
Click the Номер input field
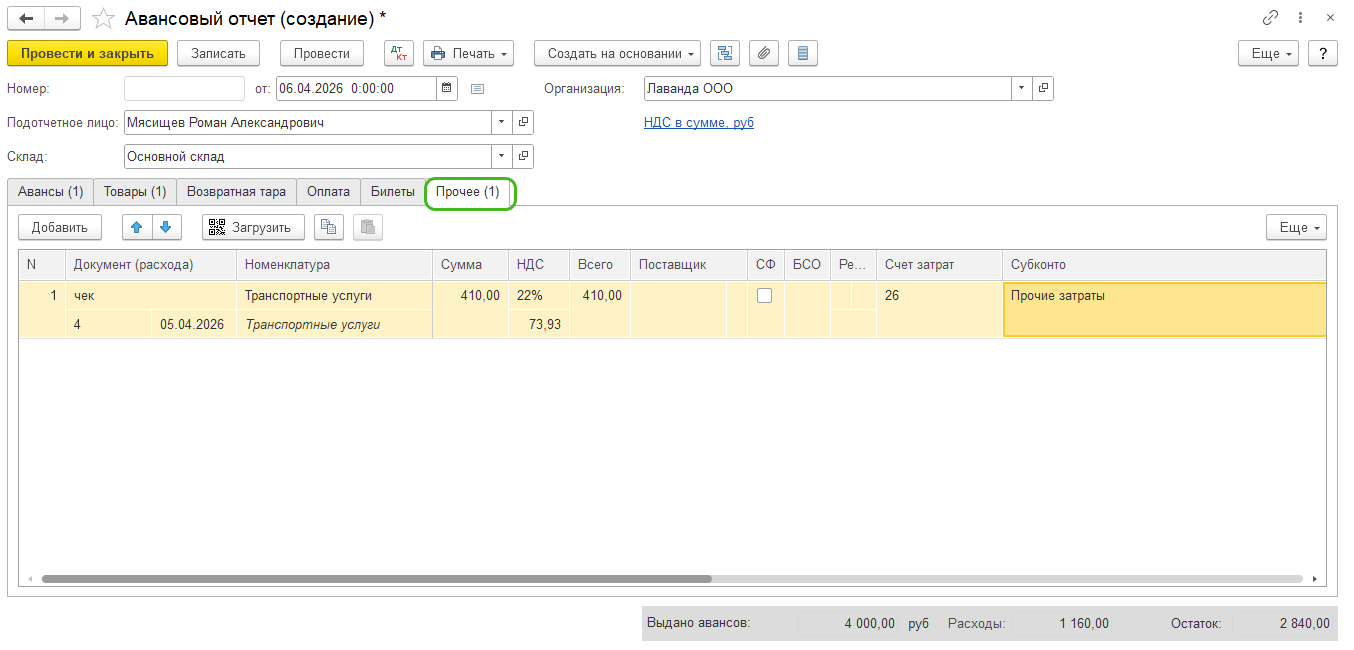coord(184,88)
